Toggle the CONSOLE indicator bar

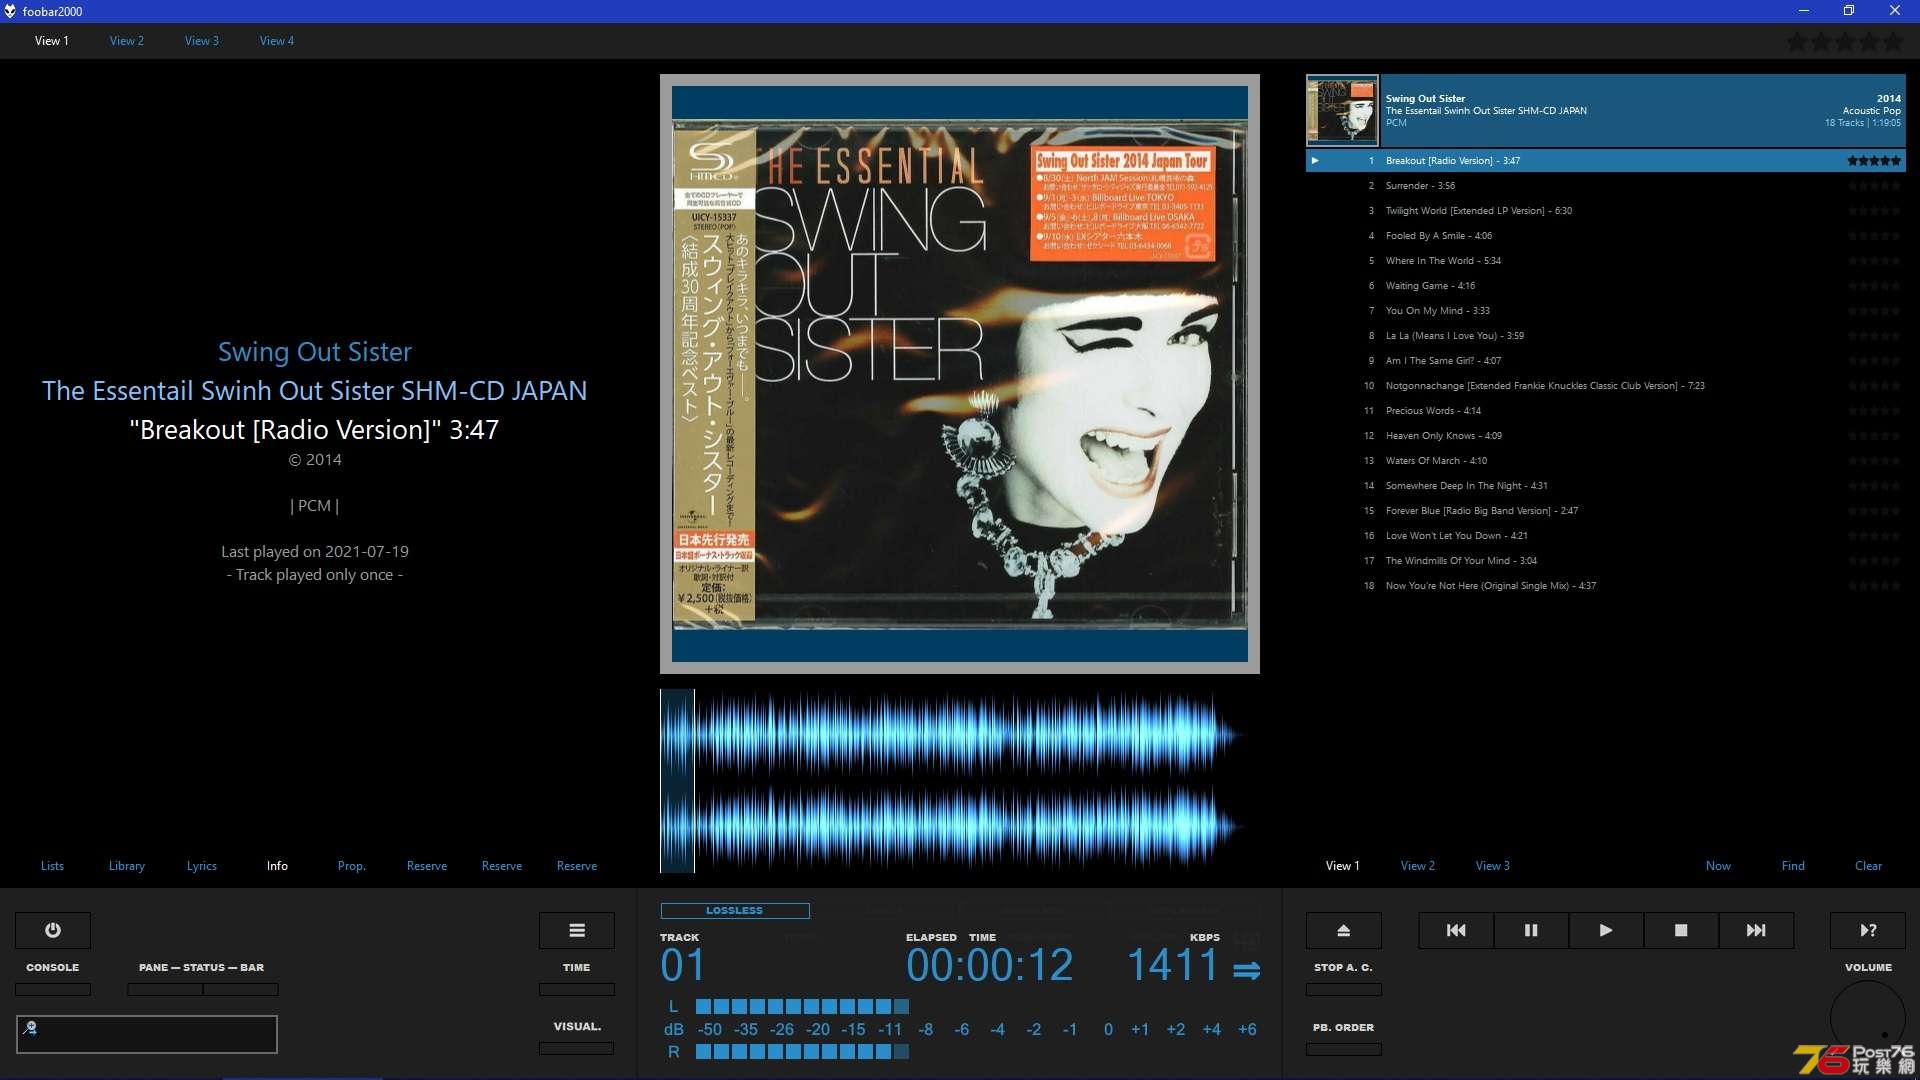tap(53, 989)
